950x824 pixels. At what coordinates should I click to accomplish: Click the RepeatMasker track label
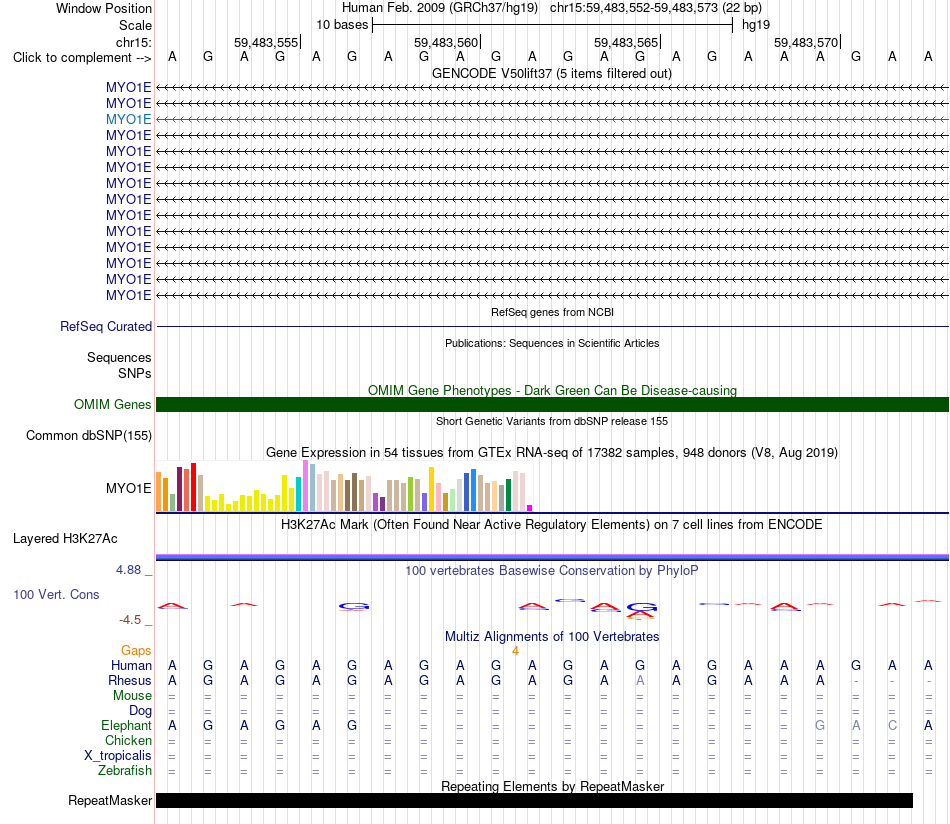pyautogui.click(x=110, y=800)
